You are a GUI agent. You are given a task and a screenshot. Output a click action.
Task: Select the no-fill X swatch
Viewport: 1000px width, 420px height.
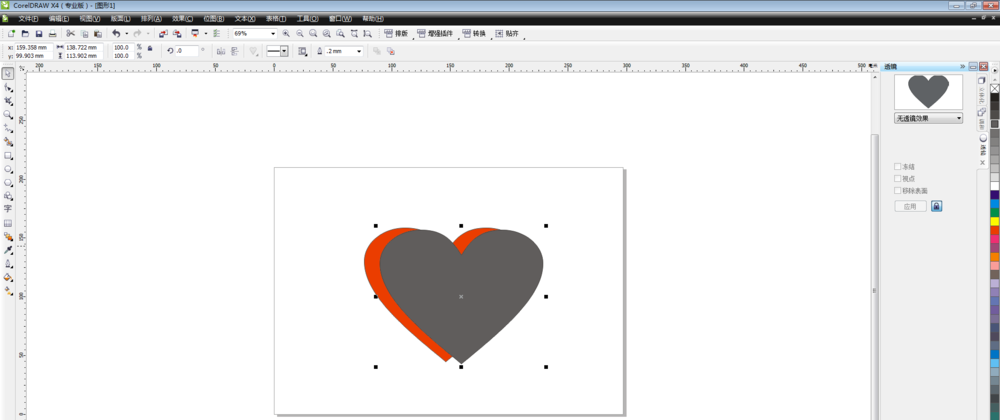point(995,88)
